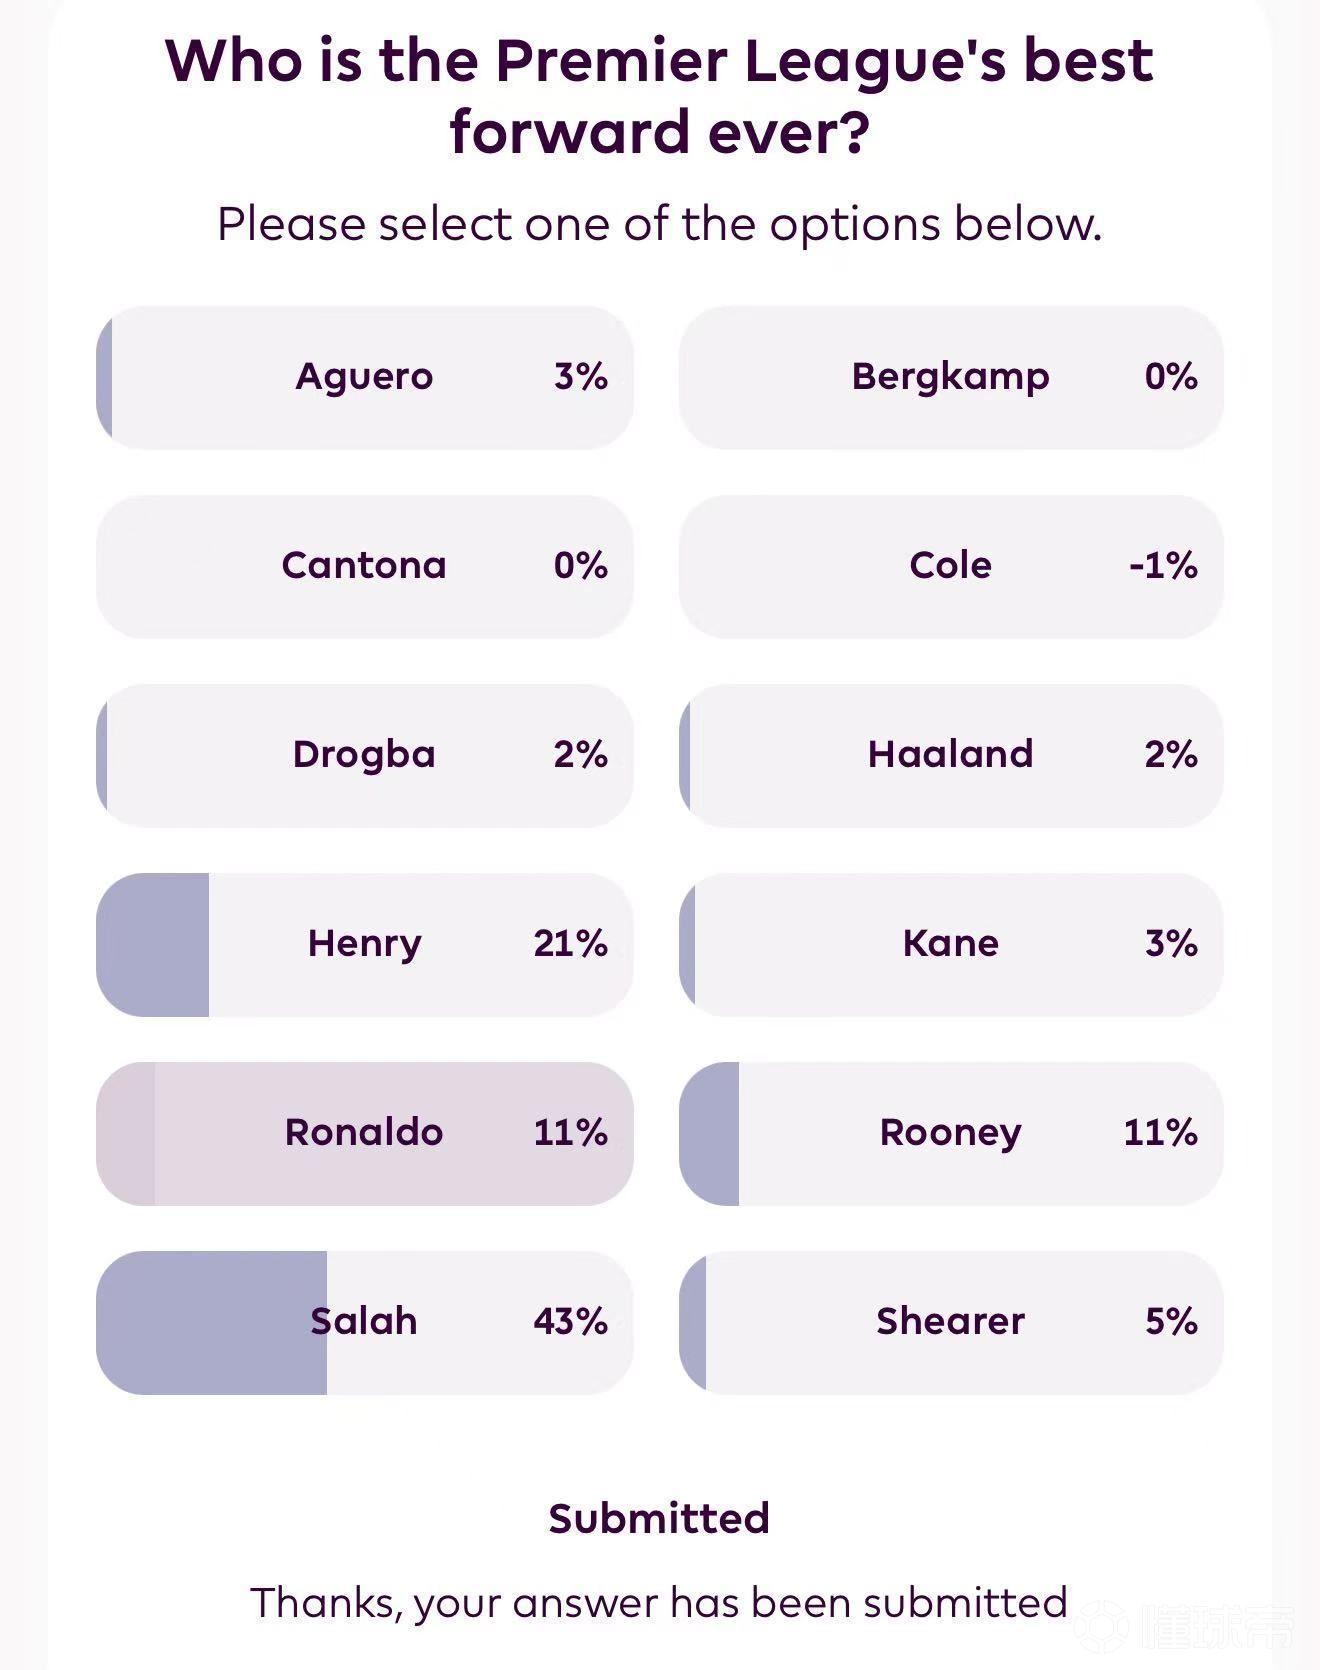This screenshot has height=1670, width=1320.
Task: Select the Shearer poll option
Action: pos(950,1322)
